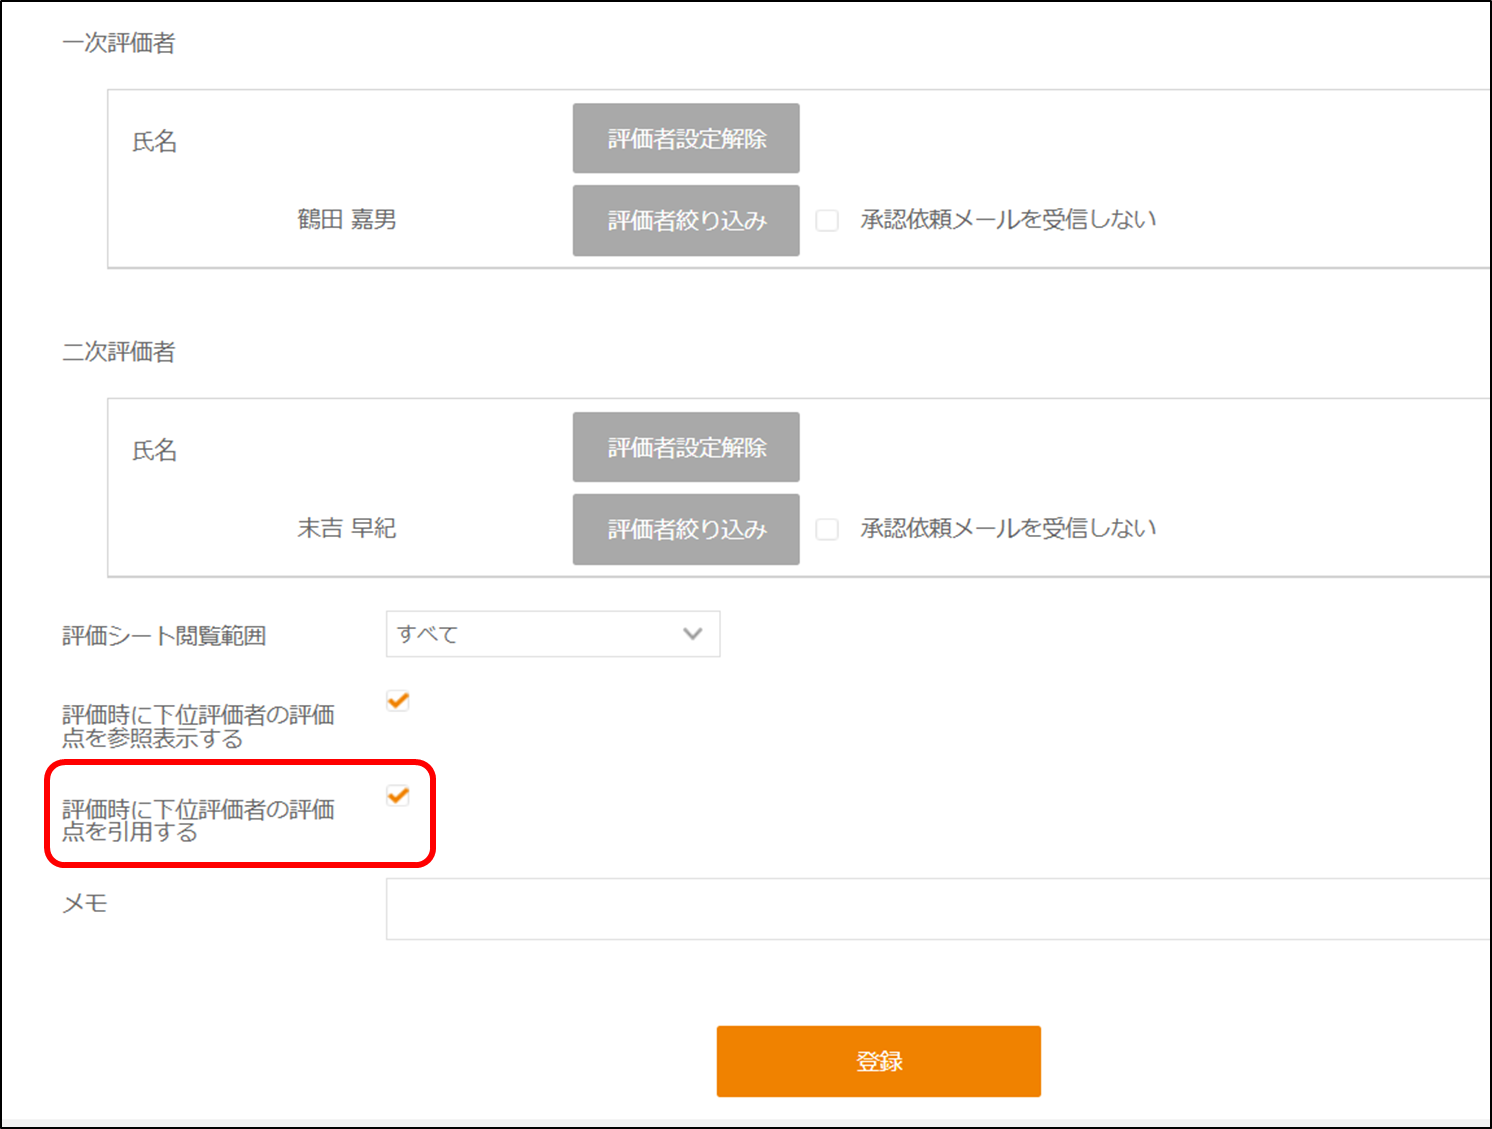This screenshot has width=1492, height=1129.
Task: Uncheck 評価時に下位評価者の評価点を参照表示する checkbox
Action: coord(398,701)
